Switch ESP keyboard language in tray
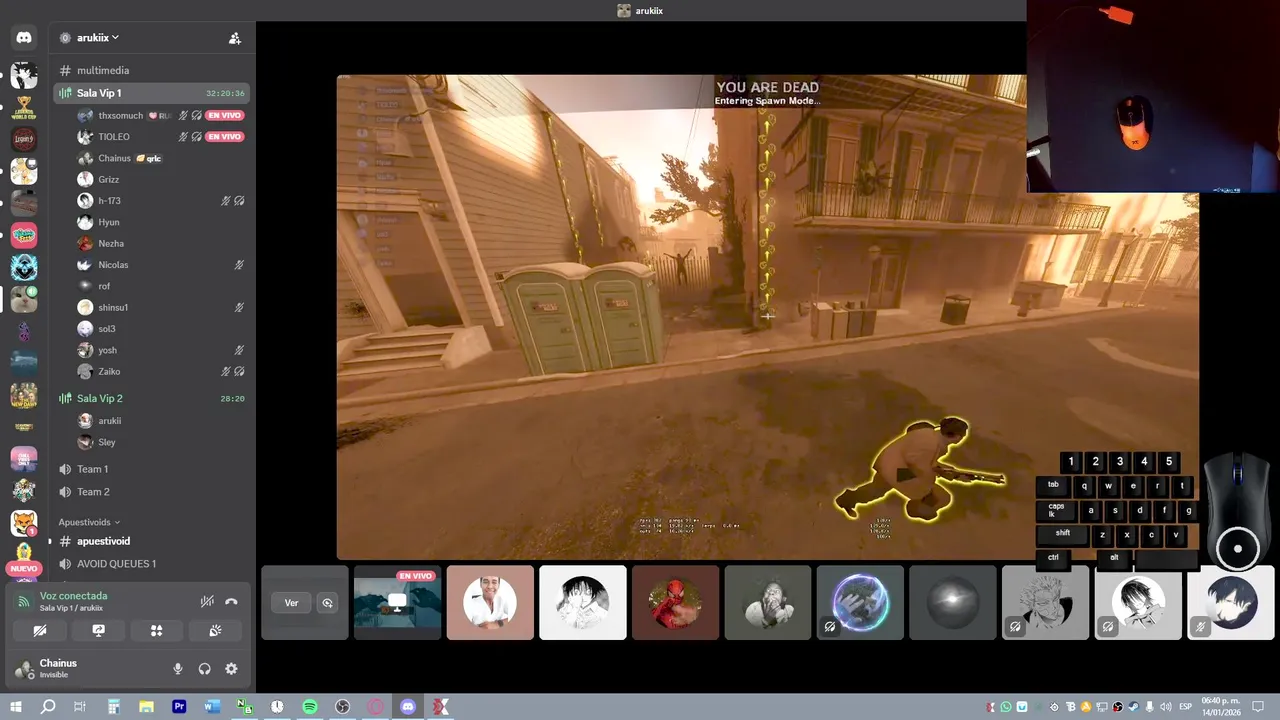Viewport: 1280px width, 720px height. tap(1187, 708)
